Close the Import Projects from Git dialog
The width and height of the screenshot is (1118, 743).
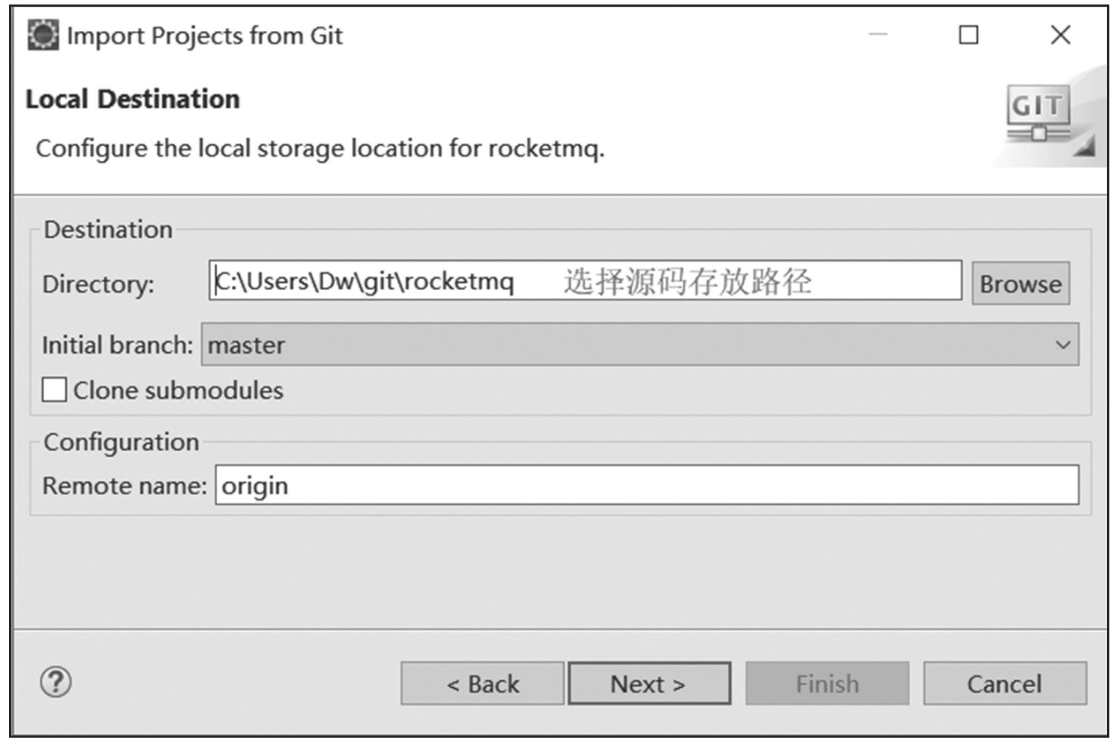click(x=1060, y=34)
